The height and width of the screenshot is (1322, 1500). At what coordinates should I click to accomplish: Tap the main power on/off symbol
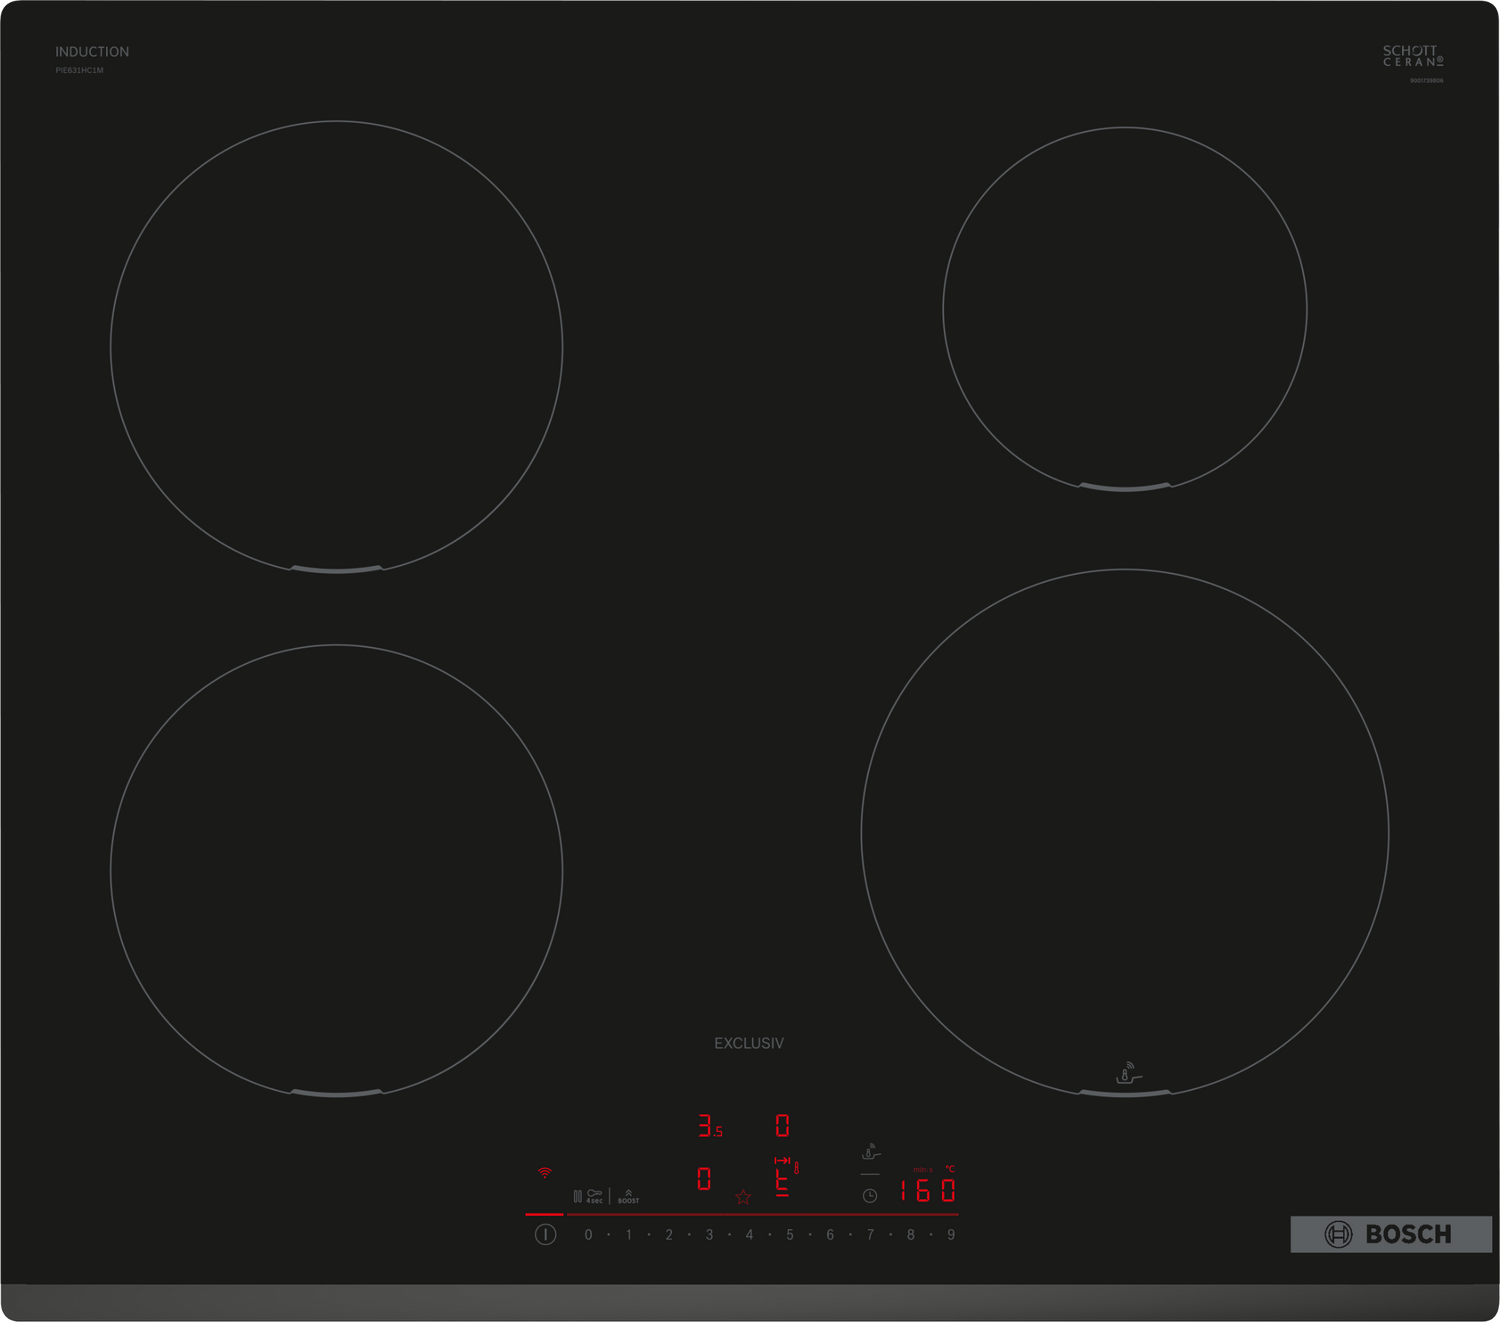click(545, 1234)
